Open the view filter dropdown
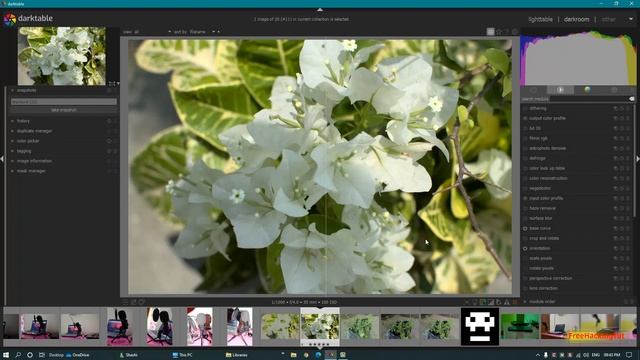This screenshot has height=360, width=640. coord(147,32)
